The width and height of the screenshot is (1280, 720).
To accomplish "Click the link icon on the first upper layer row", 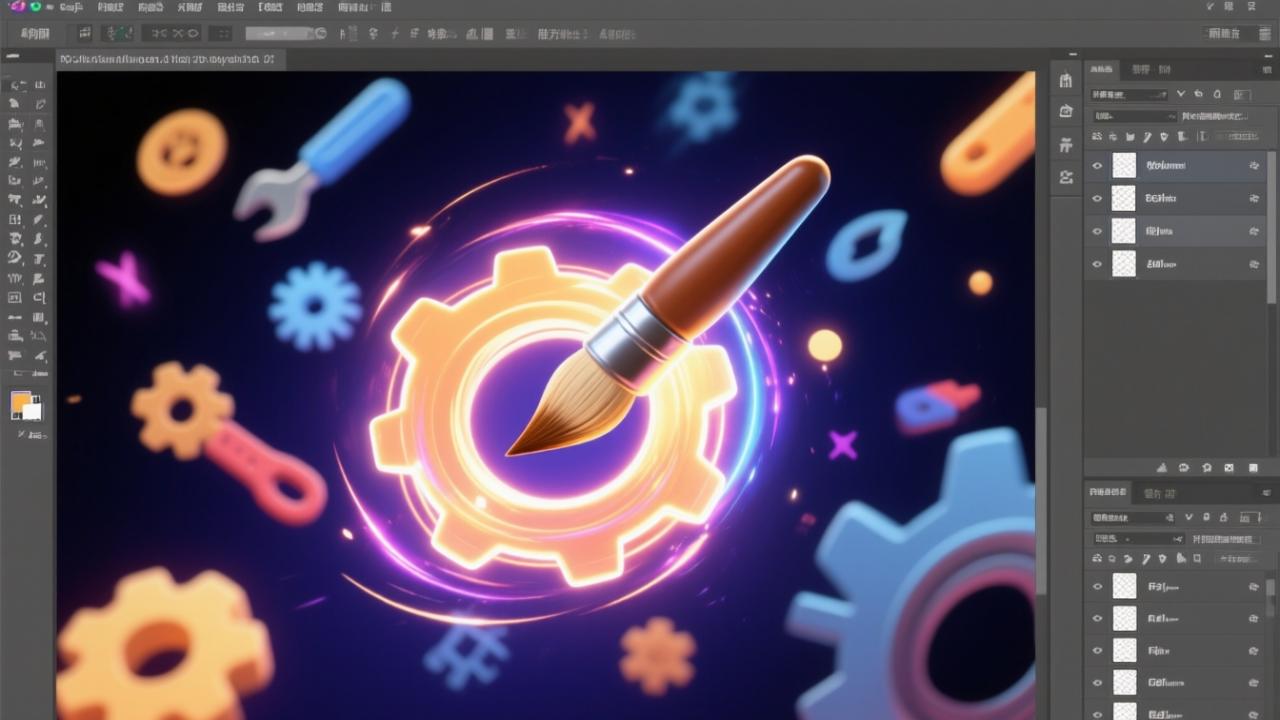I will click(x=1254, y=166).
